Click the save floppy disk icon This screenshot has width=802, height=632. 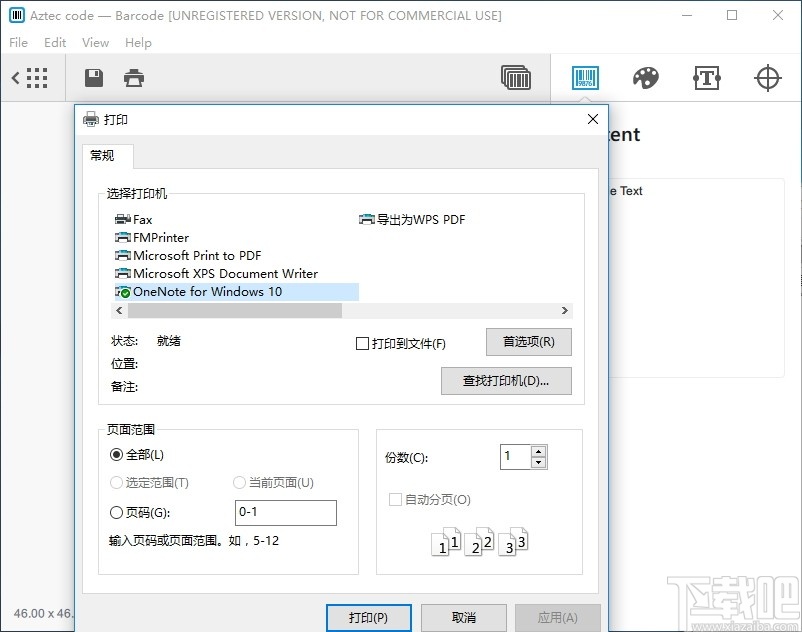click(94, 78)
